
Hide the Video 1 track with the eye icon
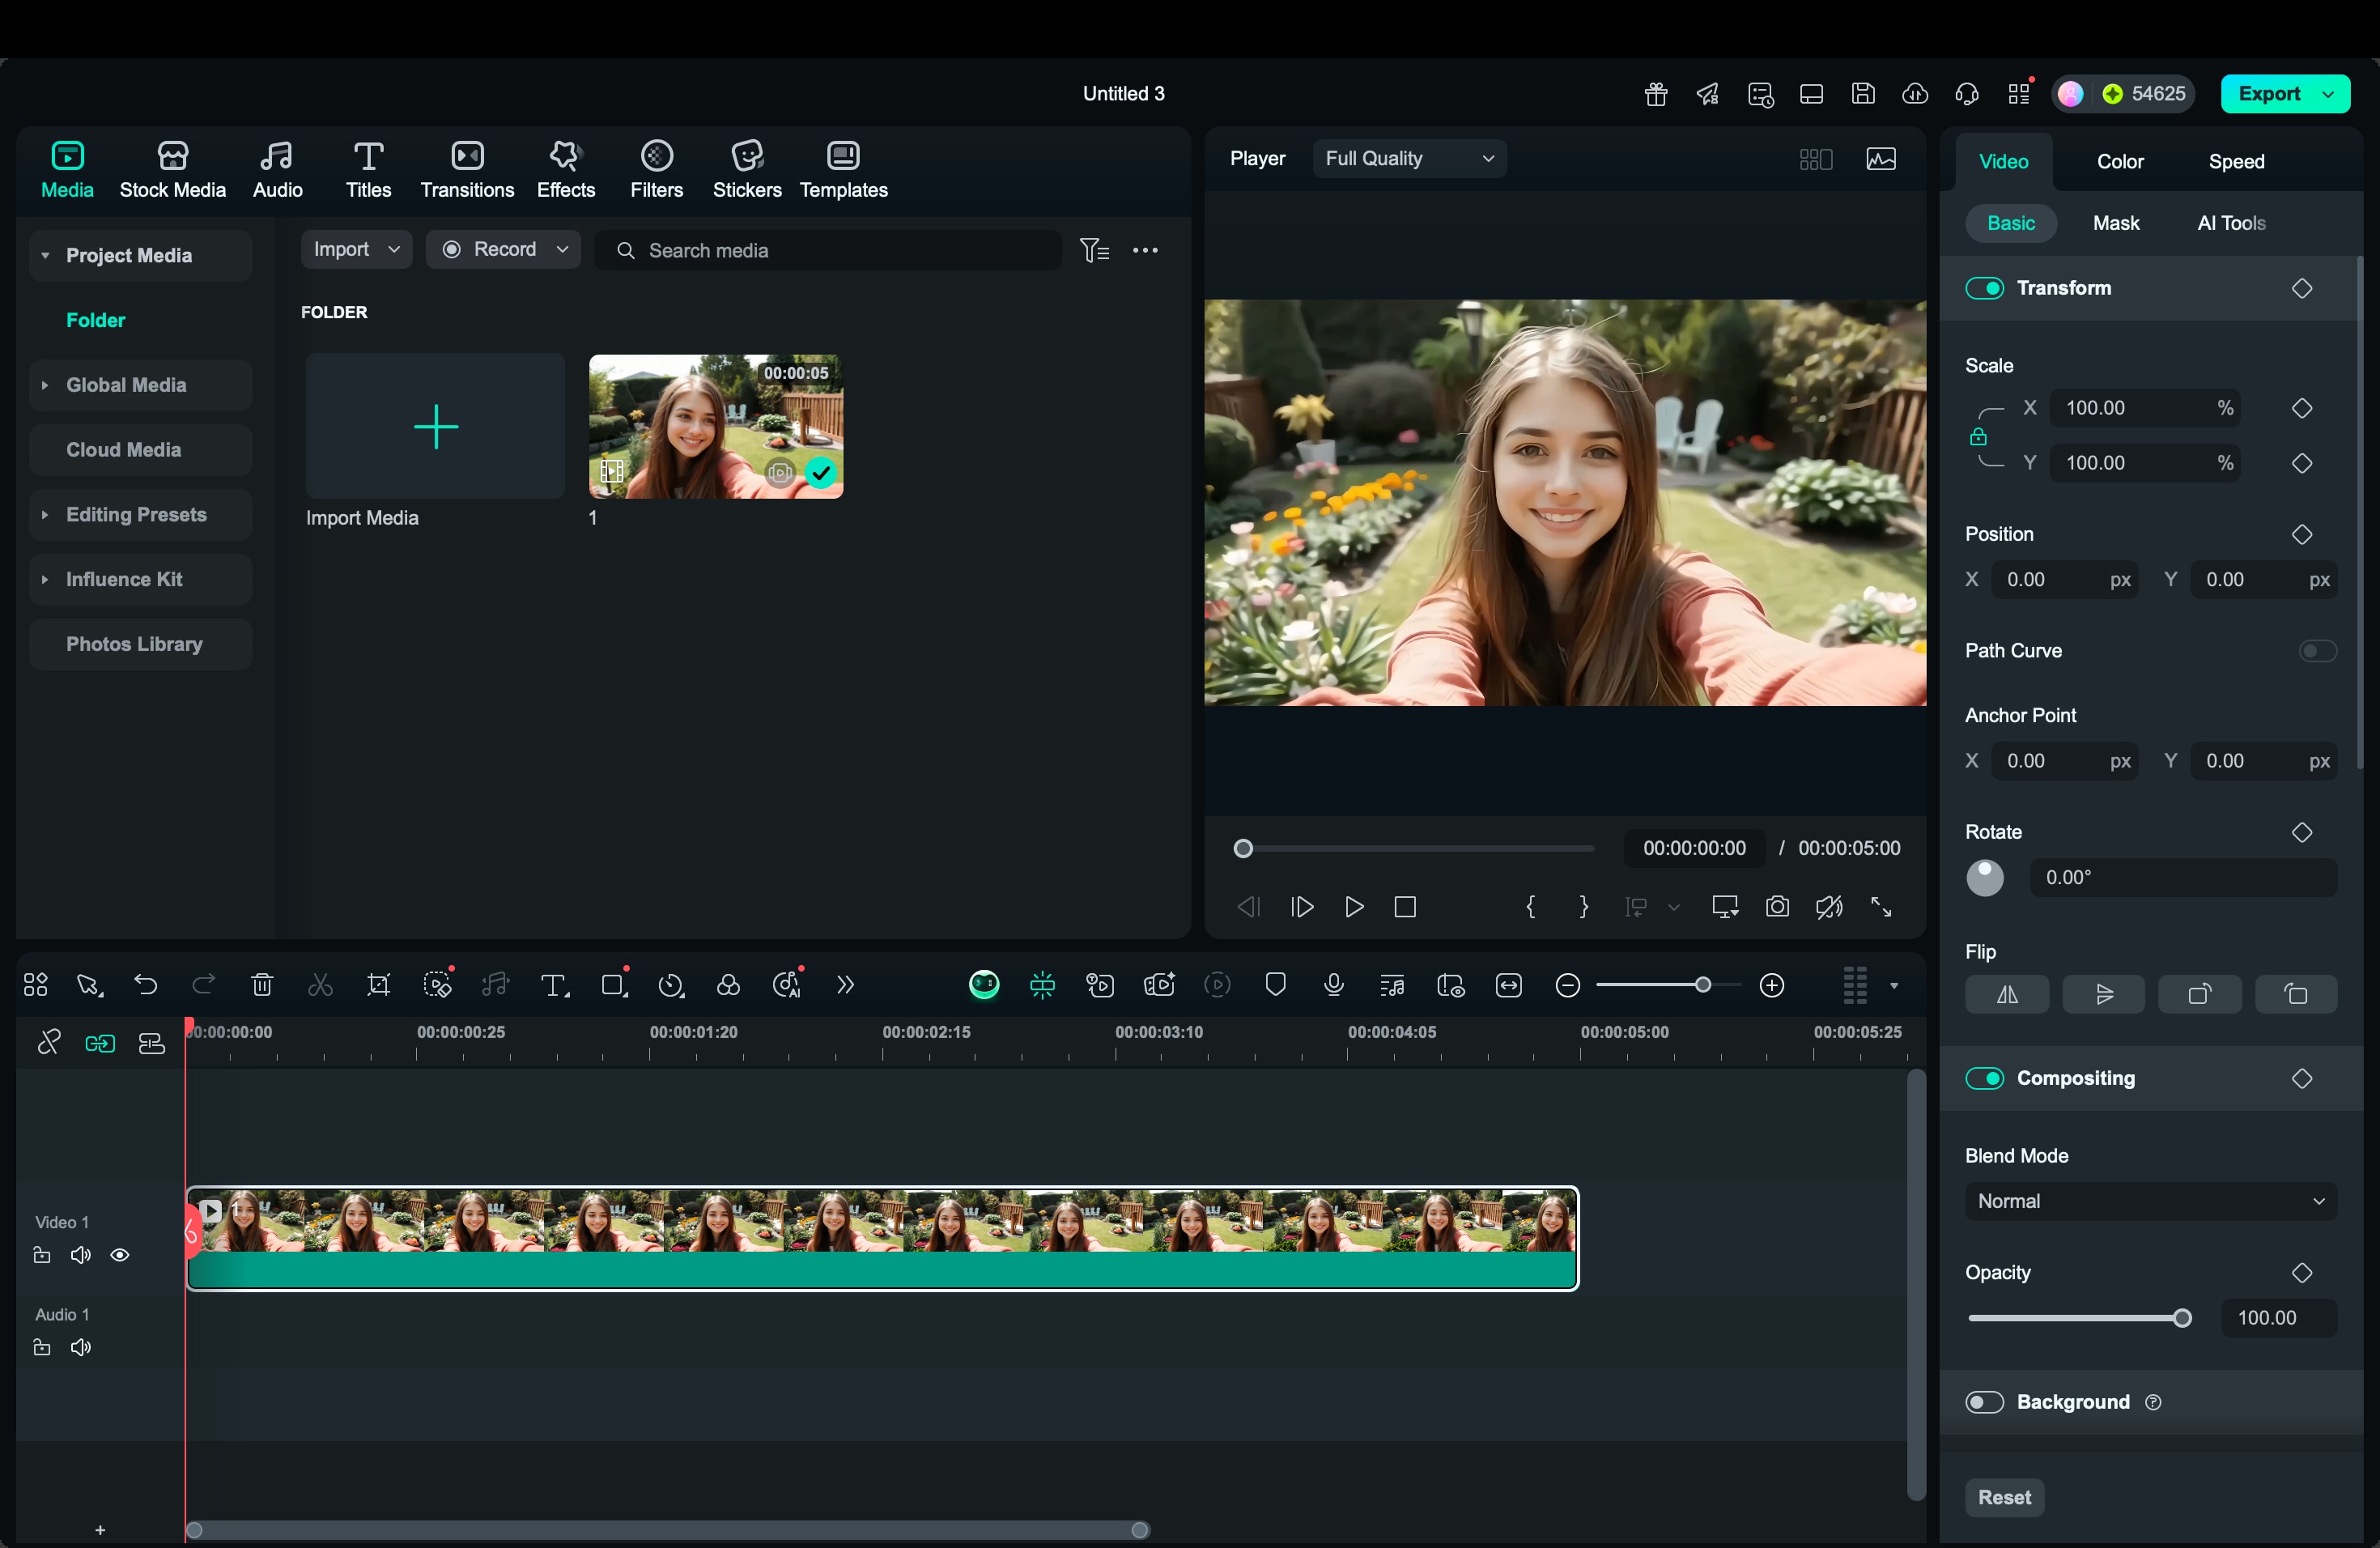[121, 1255]
